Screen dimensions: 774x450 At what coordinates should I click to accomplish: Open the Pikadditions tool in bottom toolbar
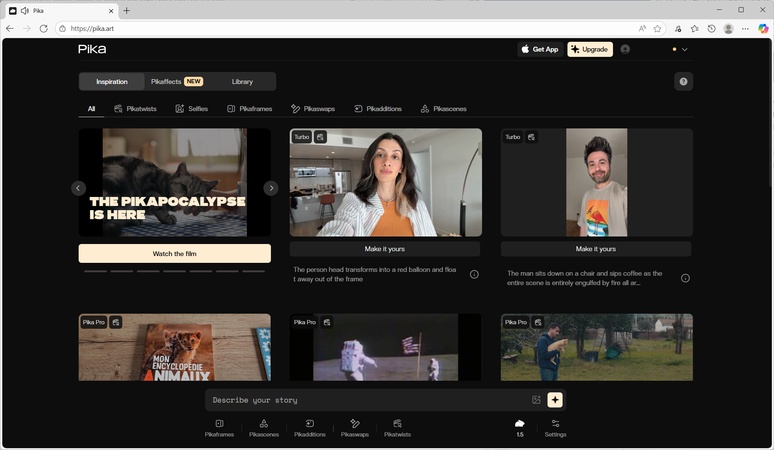tap(310, 428)
